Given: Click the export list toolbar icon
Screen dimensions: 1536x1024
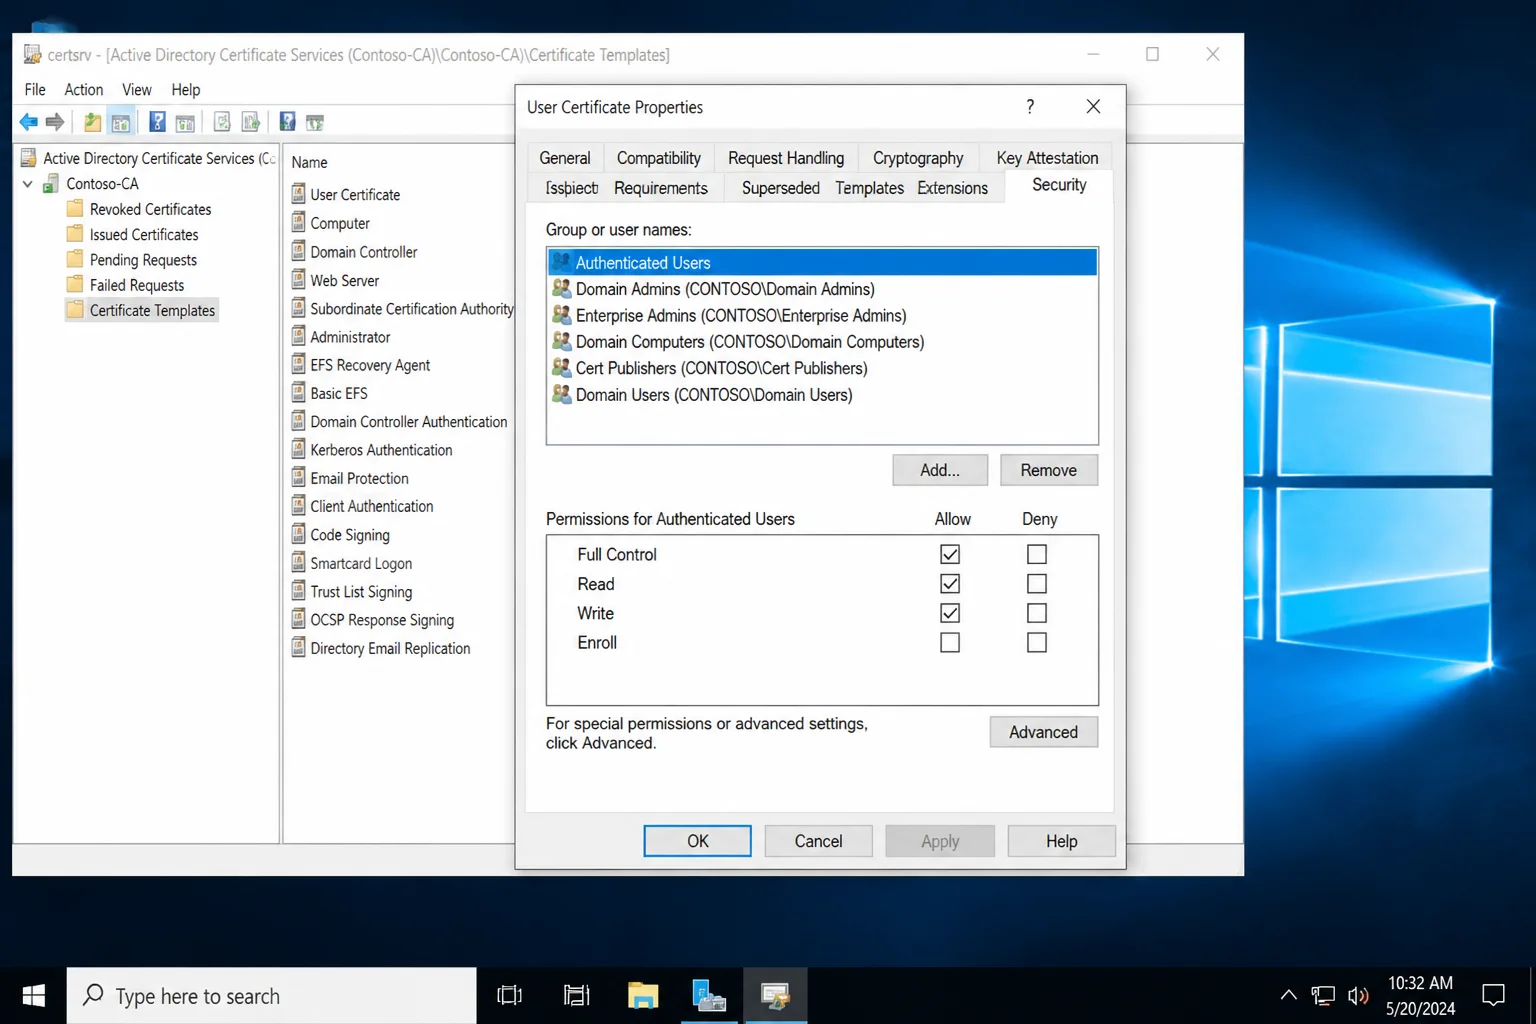Looking at the screenshot, I should (x=251, y=122).
